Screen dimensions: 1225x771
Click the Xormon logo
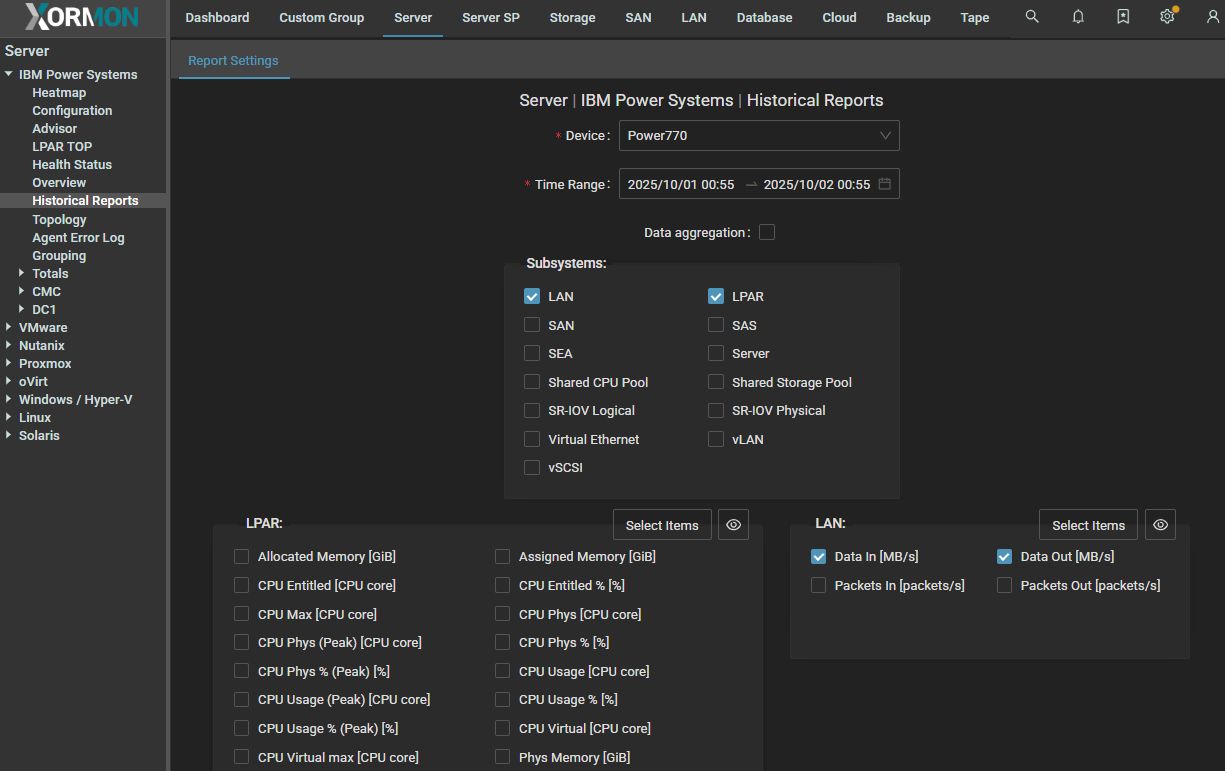click(83, 17)
